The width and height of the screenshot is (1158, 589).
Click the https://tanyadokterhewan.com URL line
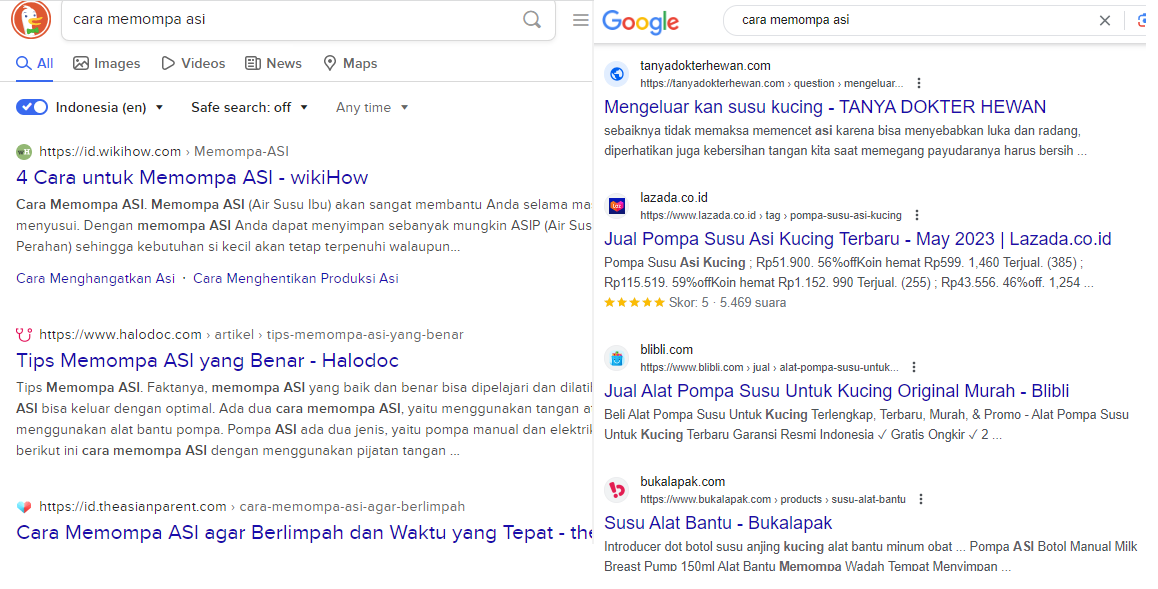[772, 83]
